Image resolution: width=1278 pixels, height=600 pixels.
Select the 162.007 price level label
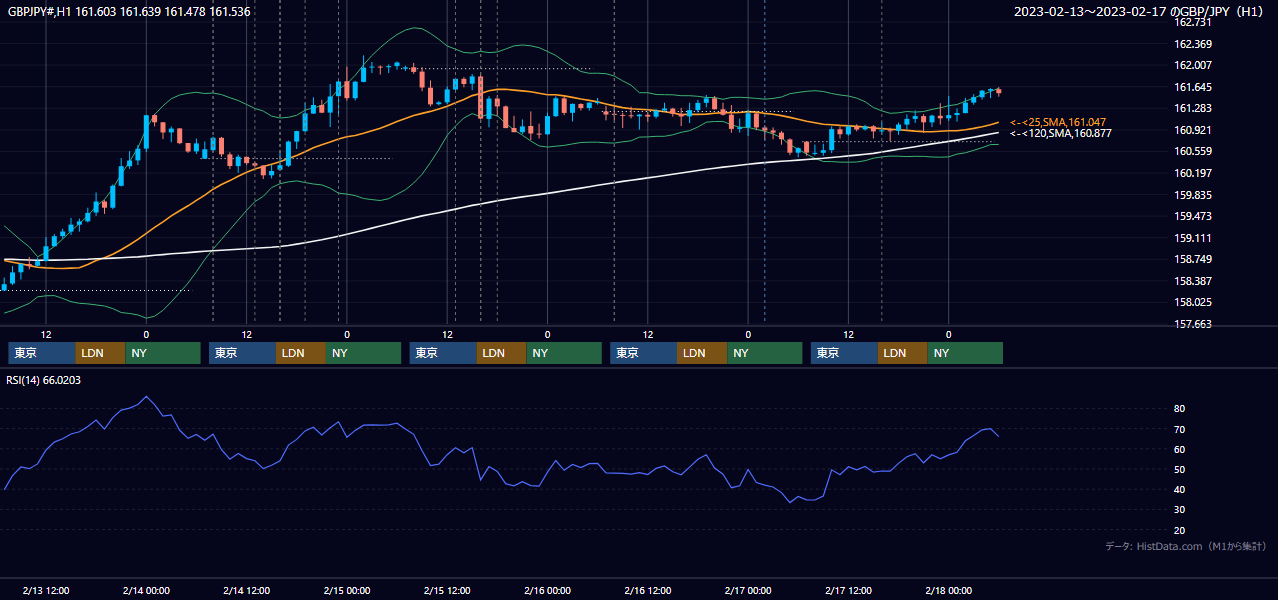tap(1193, 65)
